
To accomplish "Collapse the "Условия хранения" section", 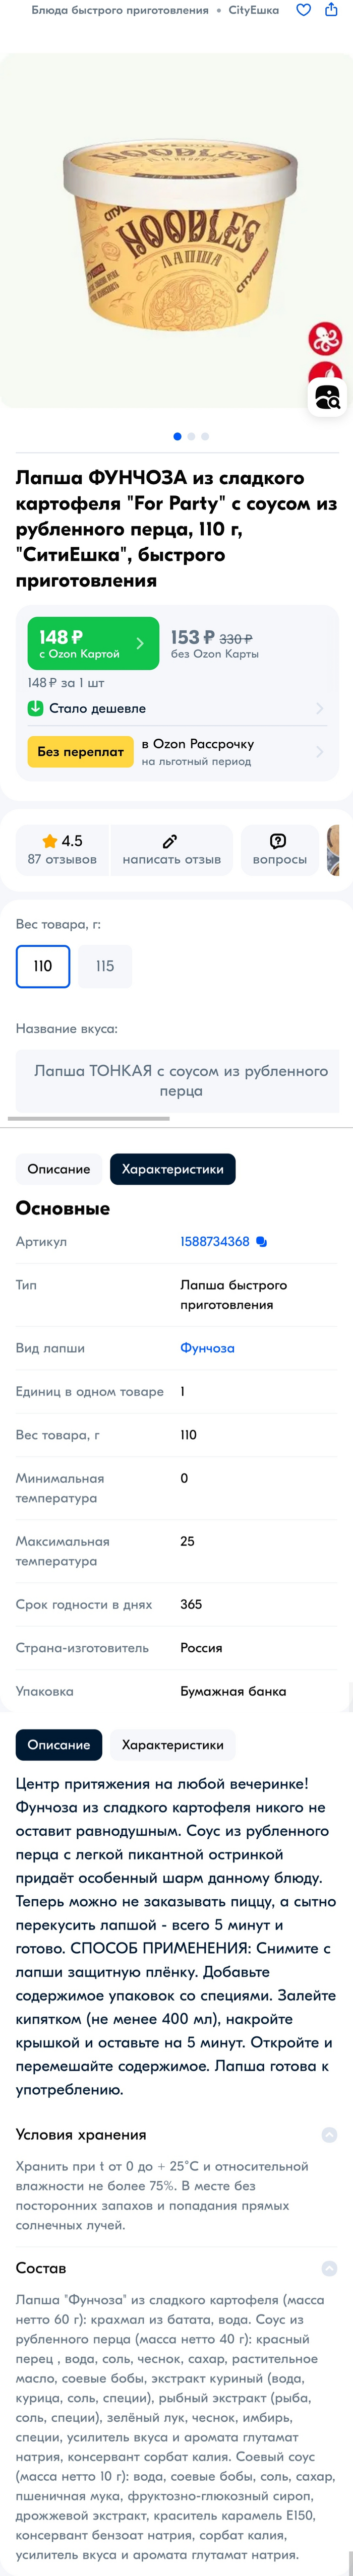I will coord(329,2135).
